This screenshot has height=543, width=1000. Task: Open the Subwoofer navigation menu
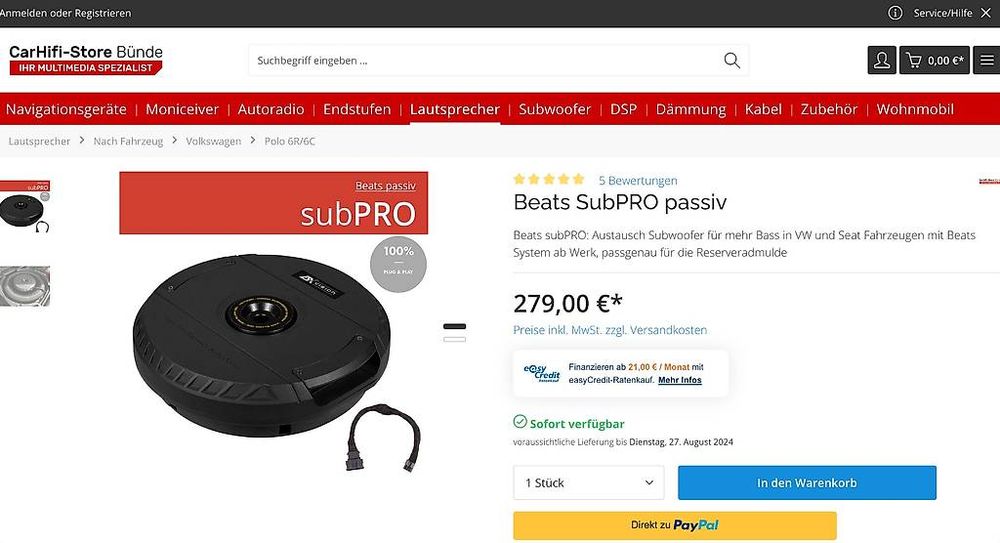[x=554, y=109]
